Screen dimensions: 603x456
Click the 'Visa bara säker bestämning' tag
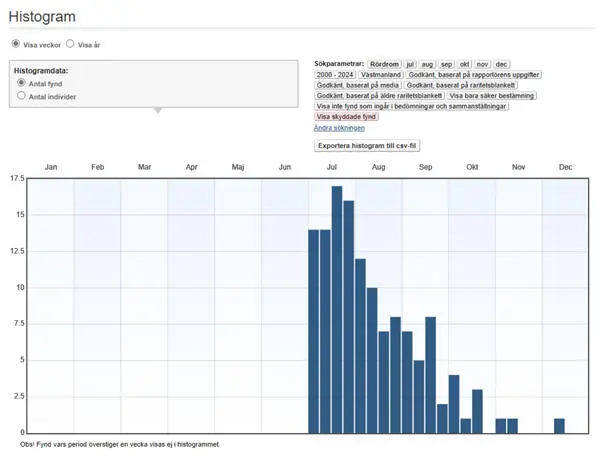pyautogui.click(x=491, y=96)
